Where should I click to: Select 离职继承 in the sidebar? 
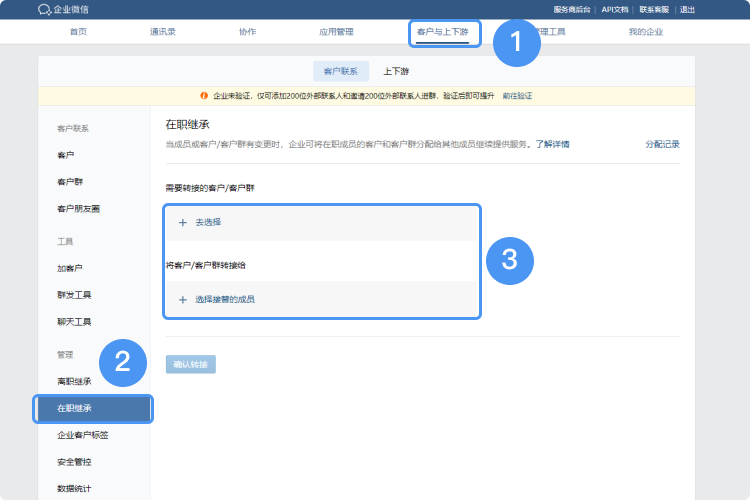coord(74,381)
